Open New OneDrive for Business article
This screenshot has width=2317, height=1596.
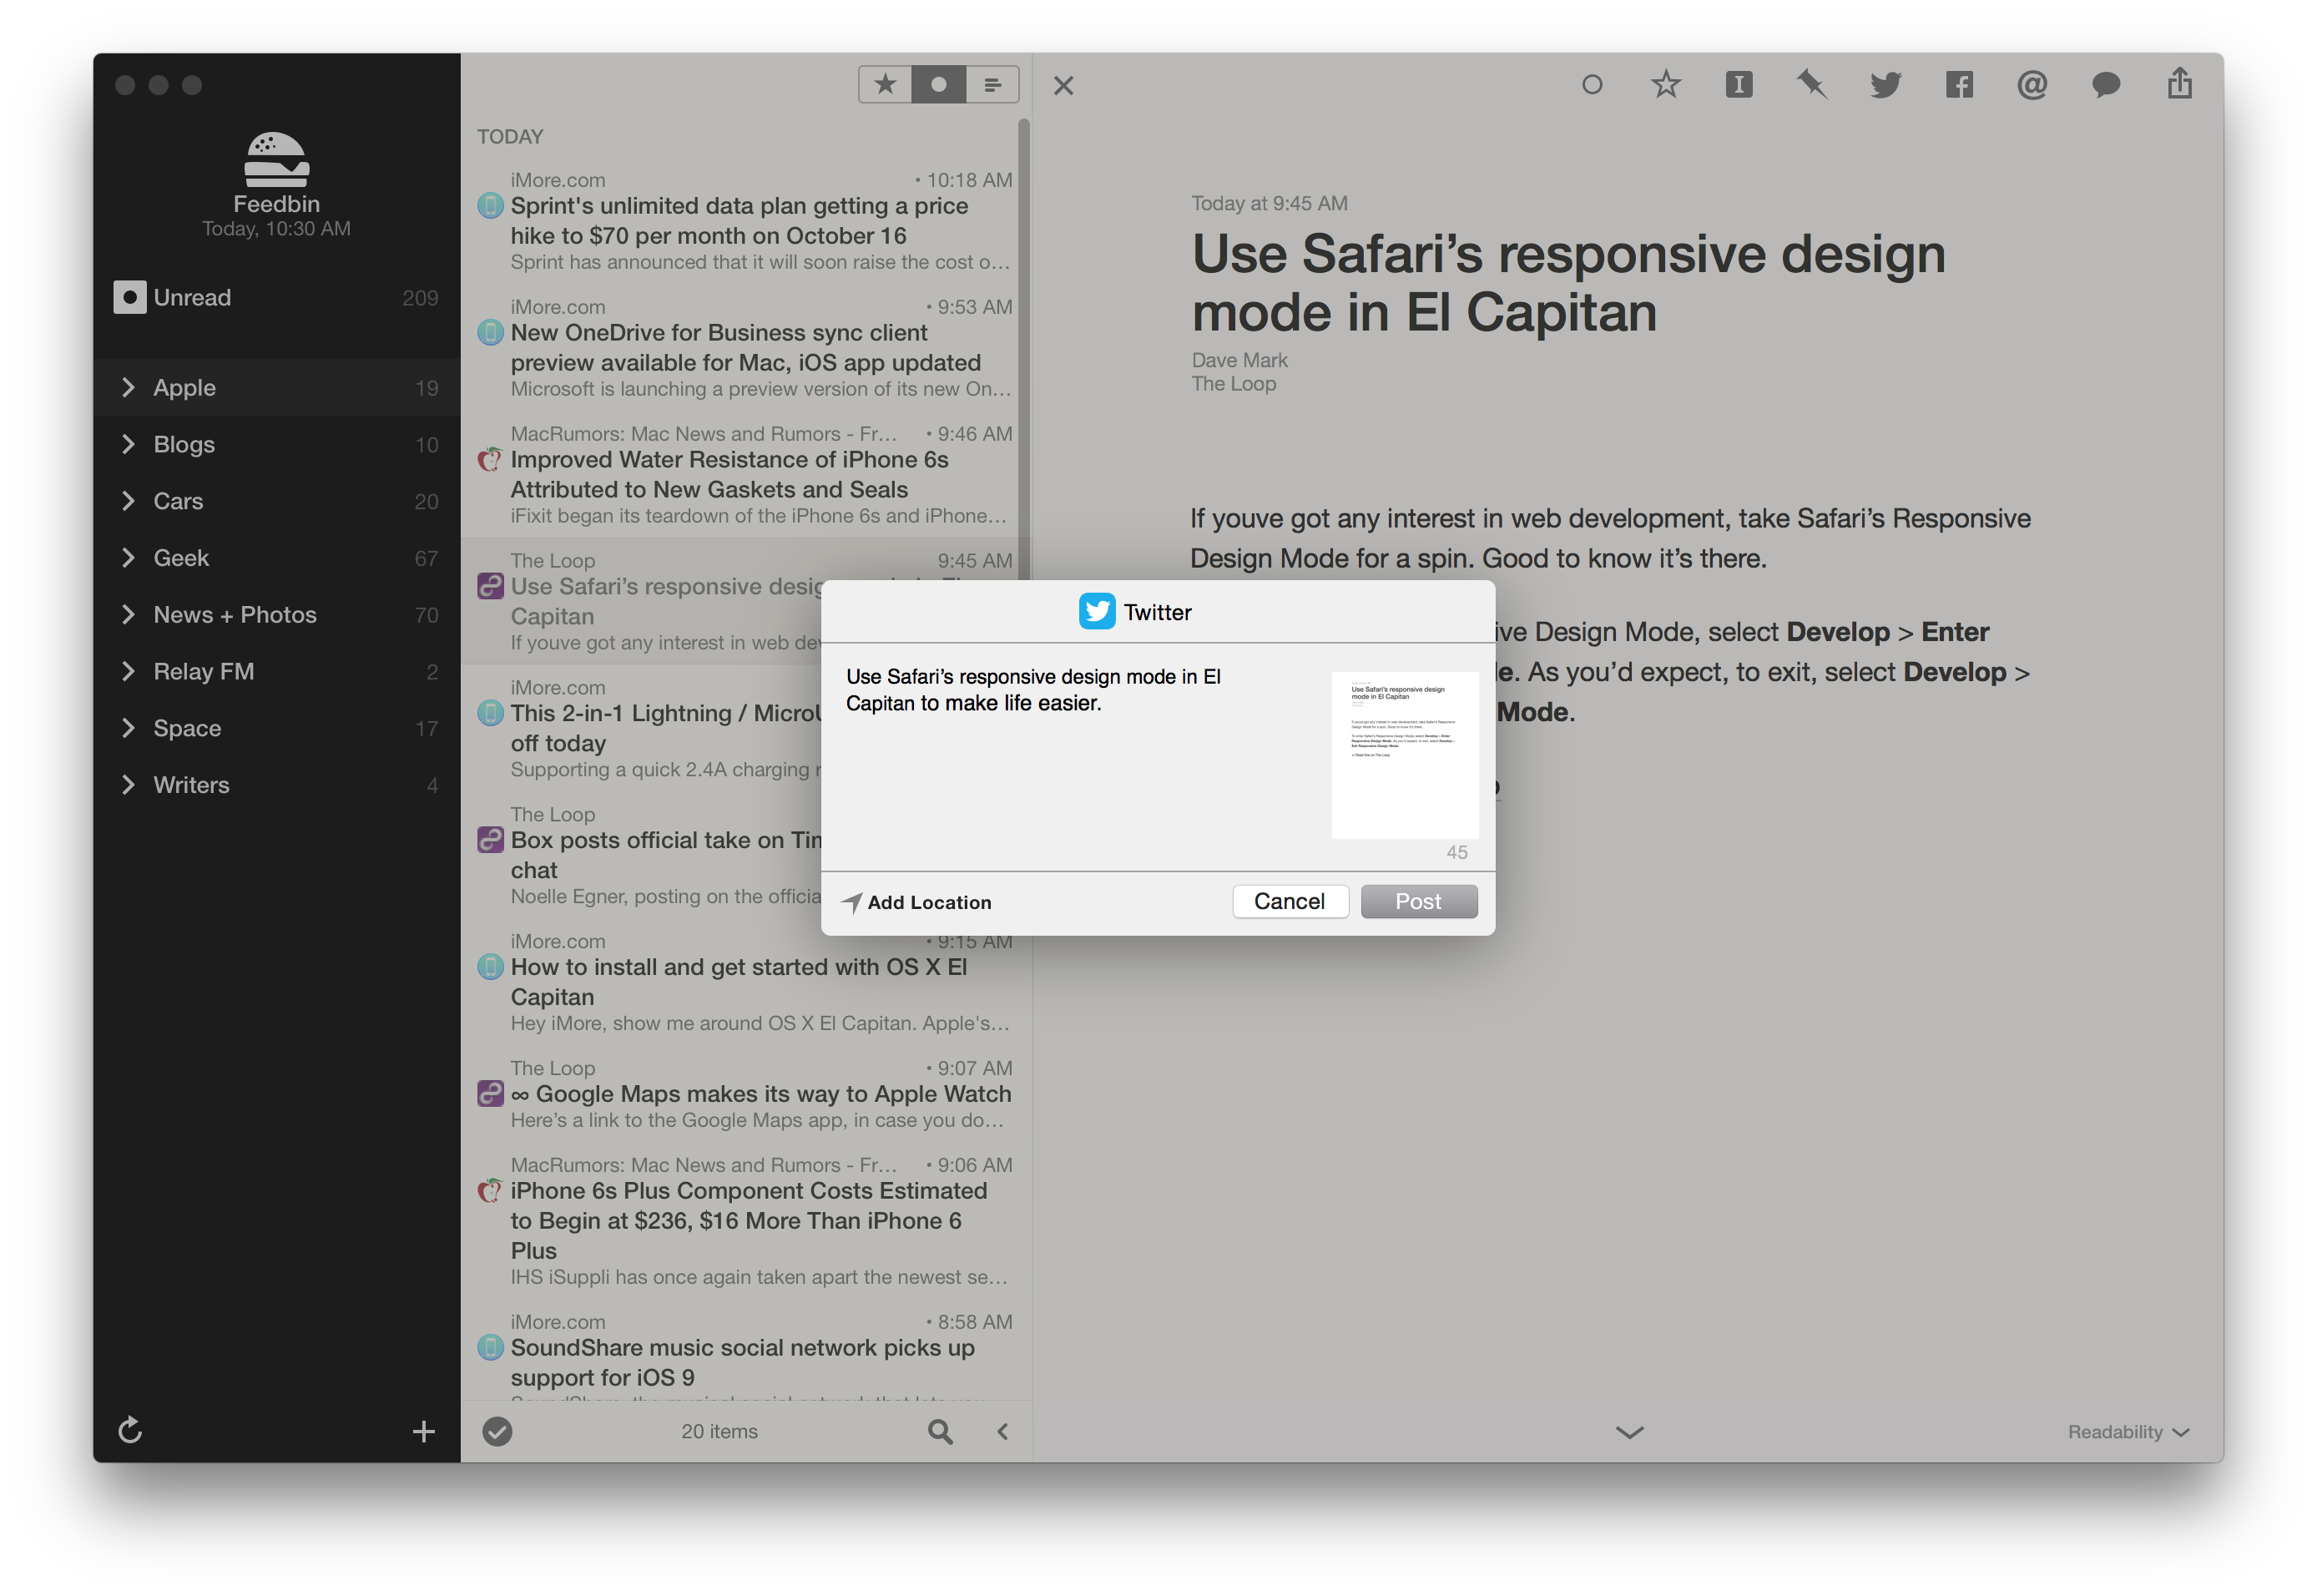(x=745, y=347)
